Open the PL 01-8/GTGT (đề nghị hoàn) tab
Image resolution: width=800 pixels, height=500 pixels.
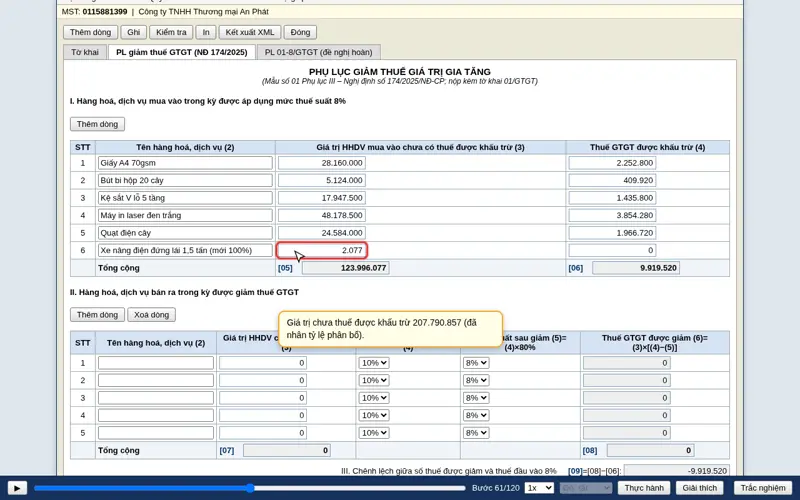[x=318, y=52]
